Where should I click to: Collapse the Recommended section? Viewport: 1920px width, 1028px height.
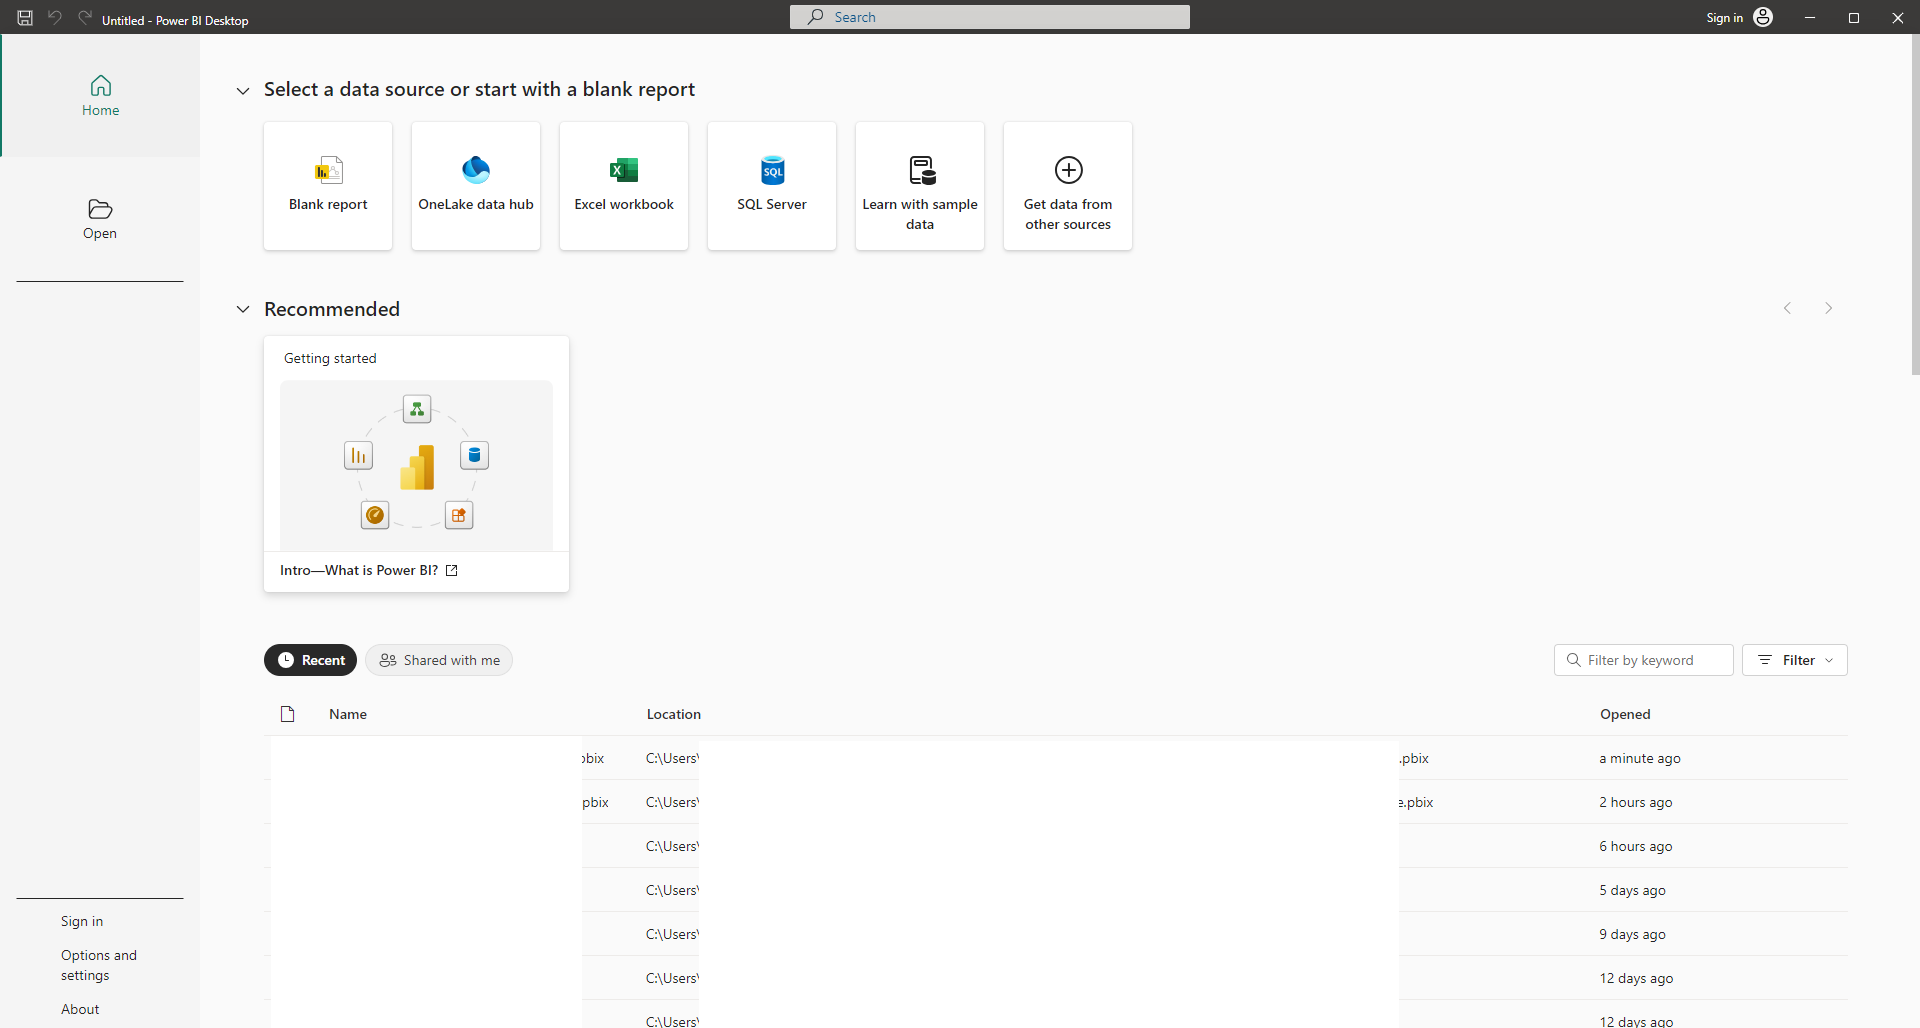tap(243, 309)
